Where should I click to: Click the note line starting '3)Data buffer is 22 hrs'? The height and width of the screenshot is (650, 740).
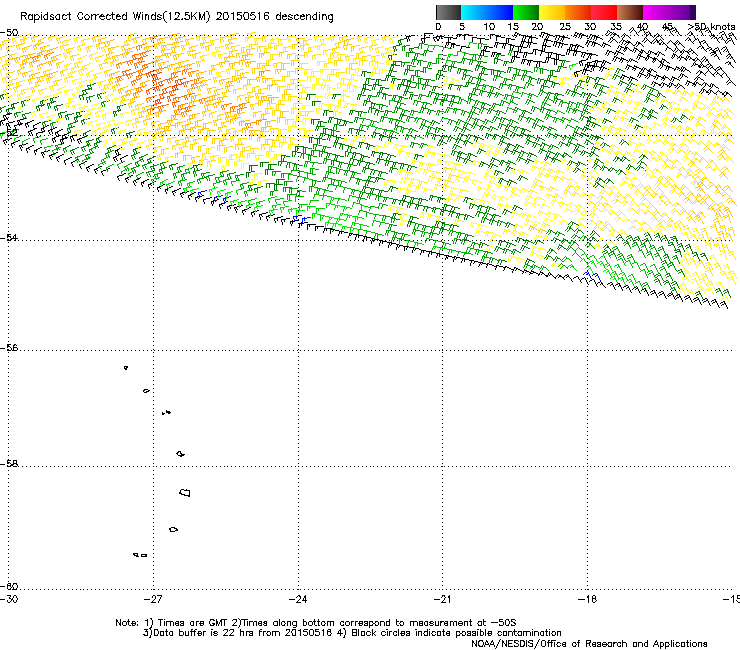tap(352, 633)
